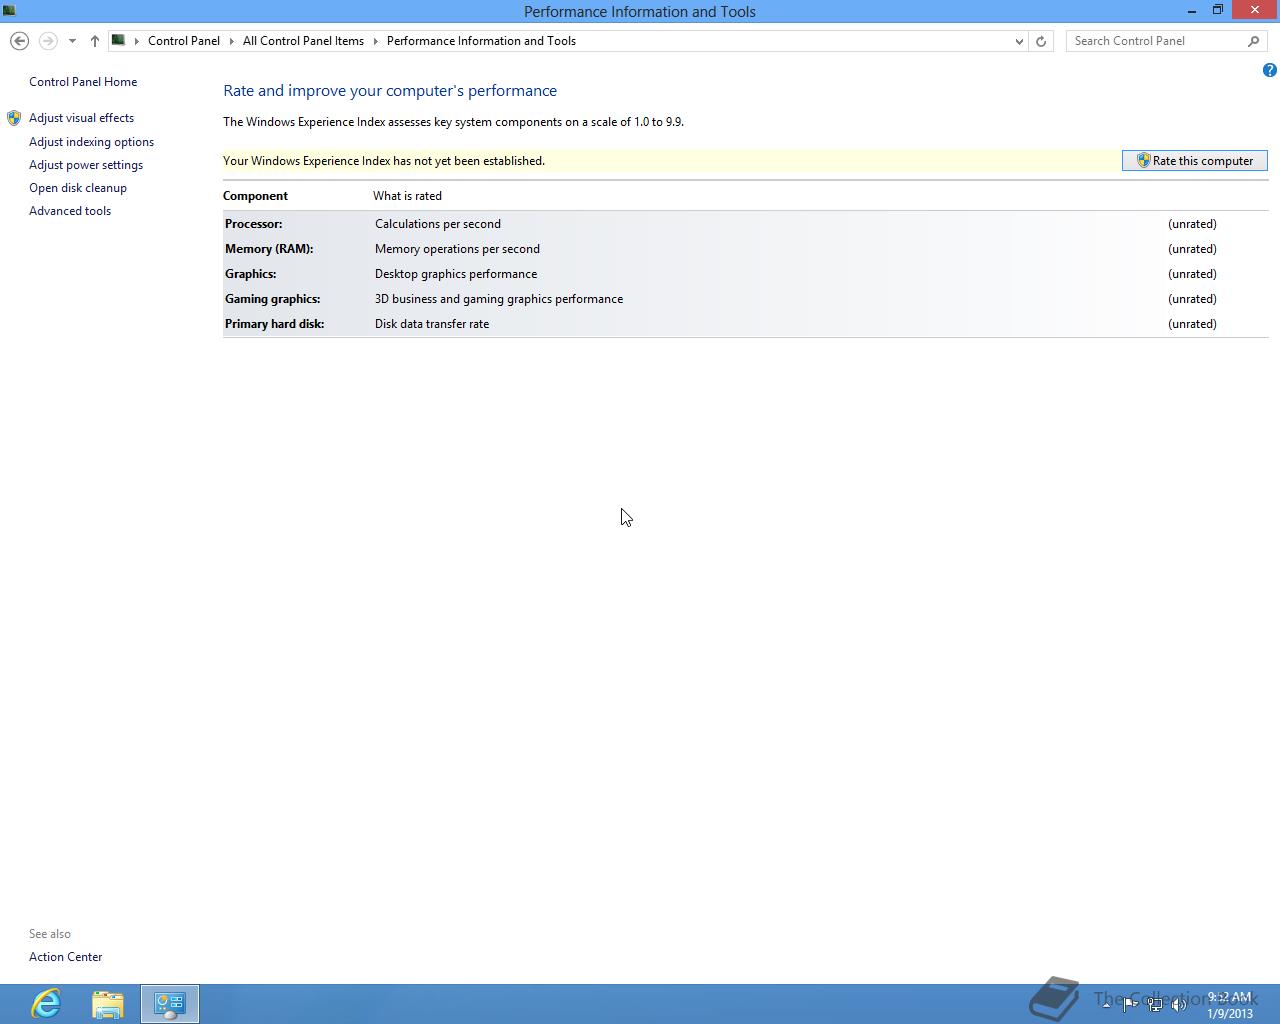Viewport: 1280px width, 1024px height.
Task: Close the Performance Information window
Action: 1255,10
